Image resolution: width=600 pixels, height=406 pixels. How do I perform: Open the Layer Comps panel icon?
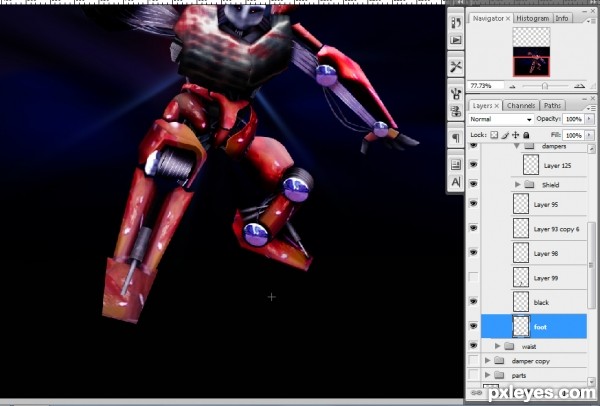tap(455, 165)
